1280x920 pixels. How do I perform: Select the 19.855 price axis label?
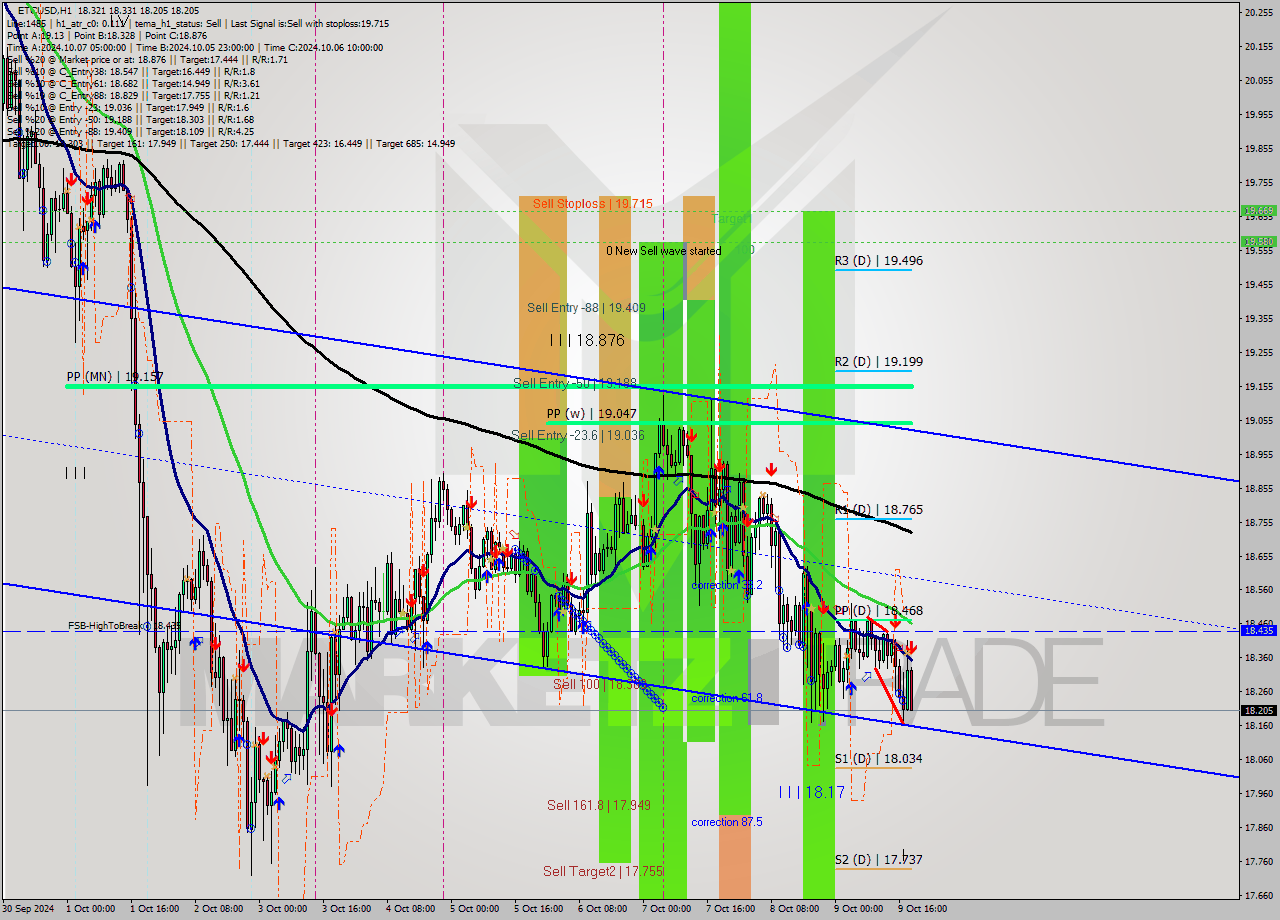tap(1258, 148)
